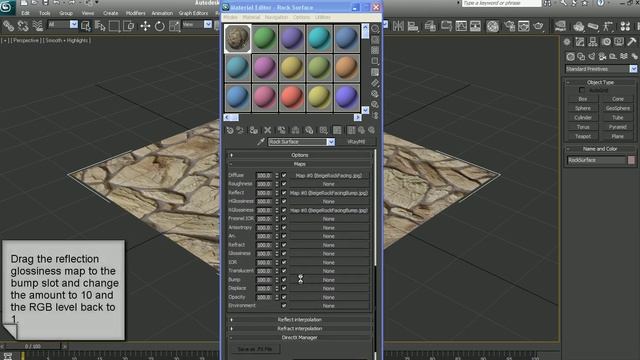Click Material ID Channel icon

pyautogui.click(x=323, y=130)
